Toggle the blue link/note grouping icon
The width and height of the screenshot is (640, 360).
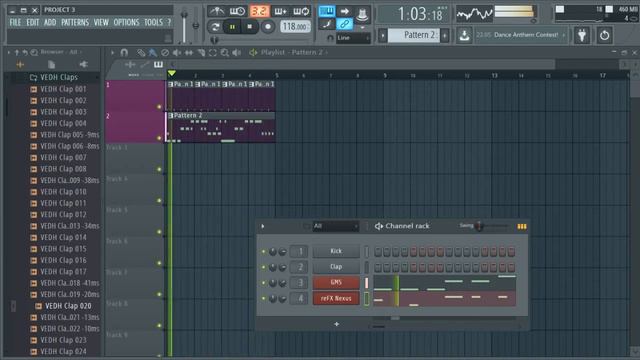(x=345, y=24)
